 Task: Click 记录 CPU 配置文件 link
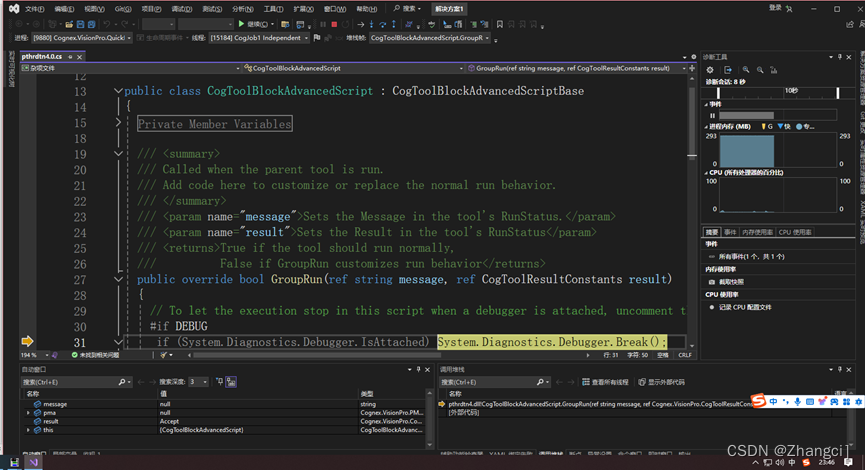tap(745, 307)
